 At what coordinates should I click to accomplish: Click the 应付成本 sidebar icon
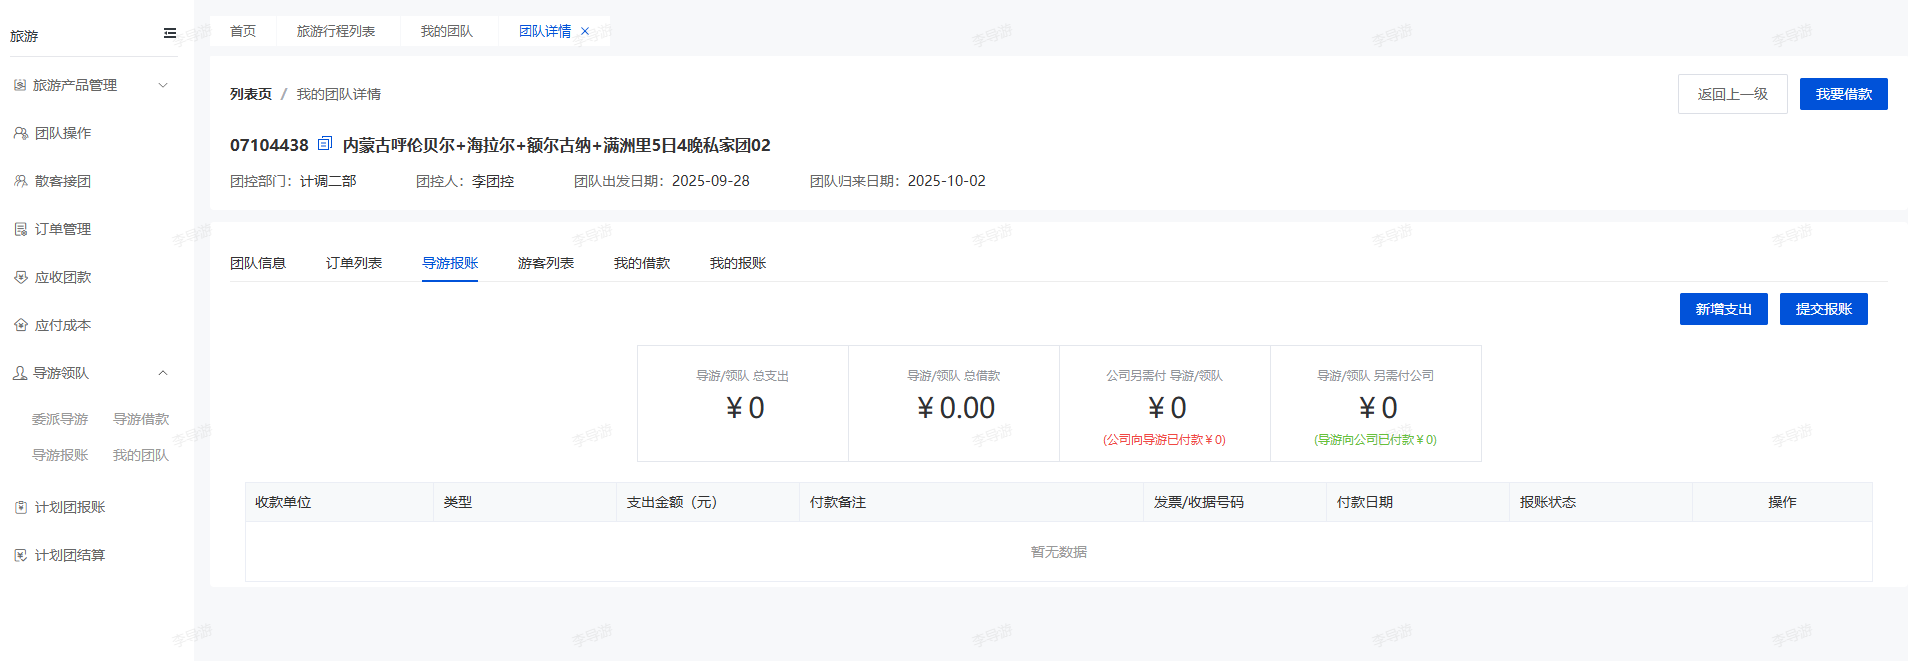click(21, 325)
